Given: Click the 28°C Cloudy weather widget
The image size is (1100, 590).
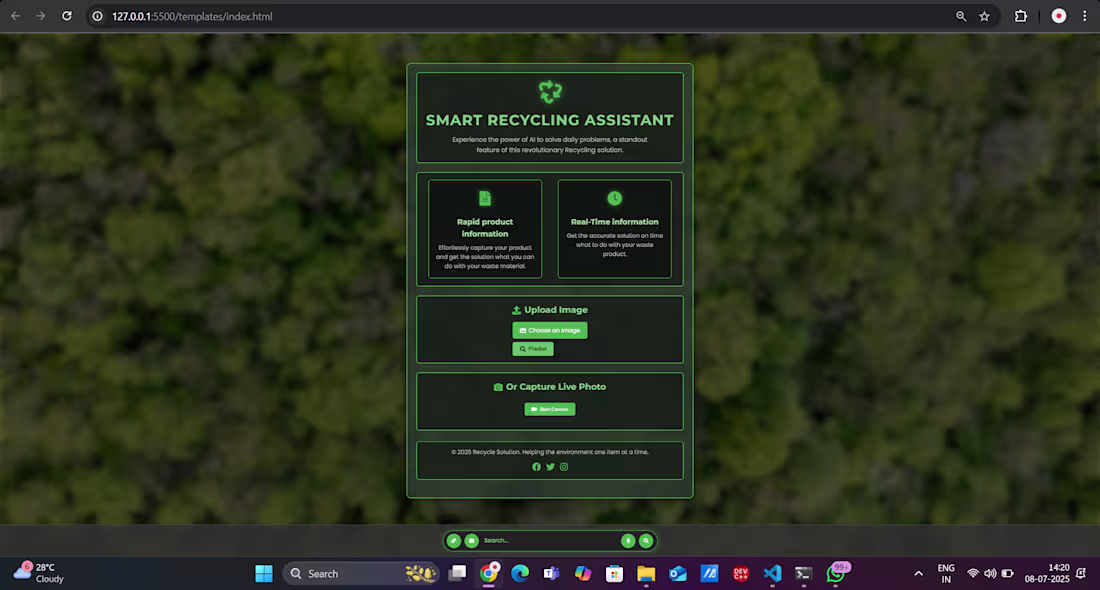Looking at the screenshot, I should coord(37,573).
